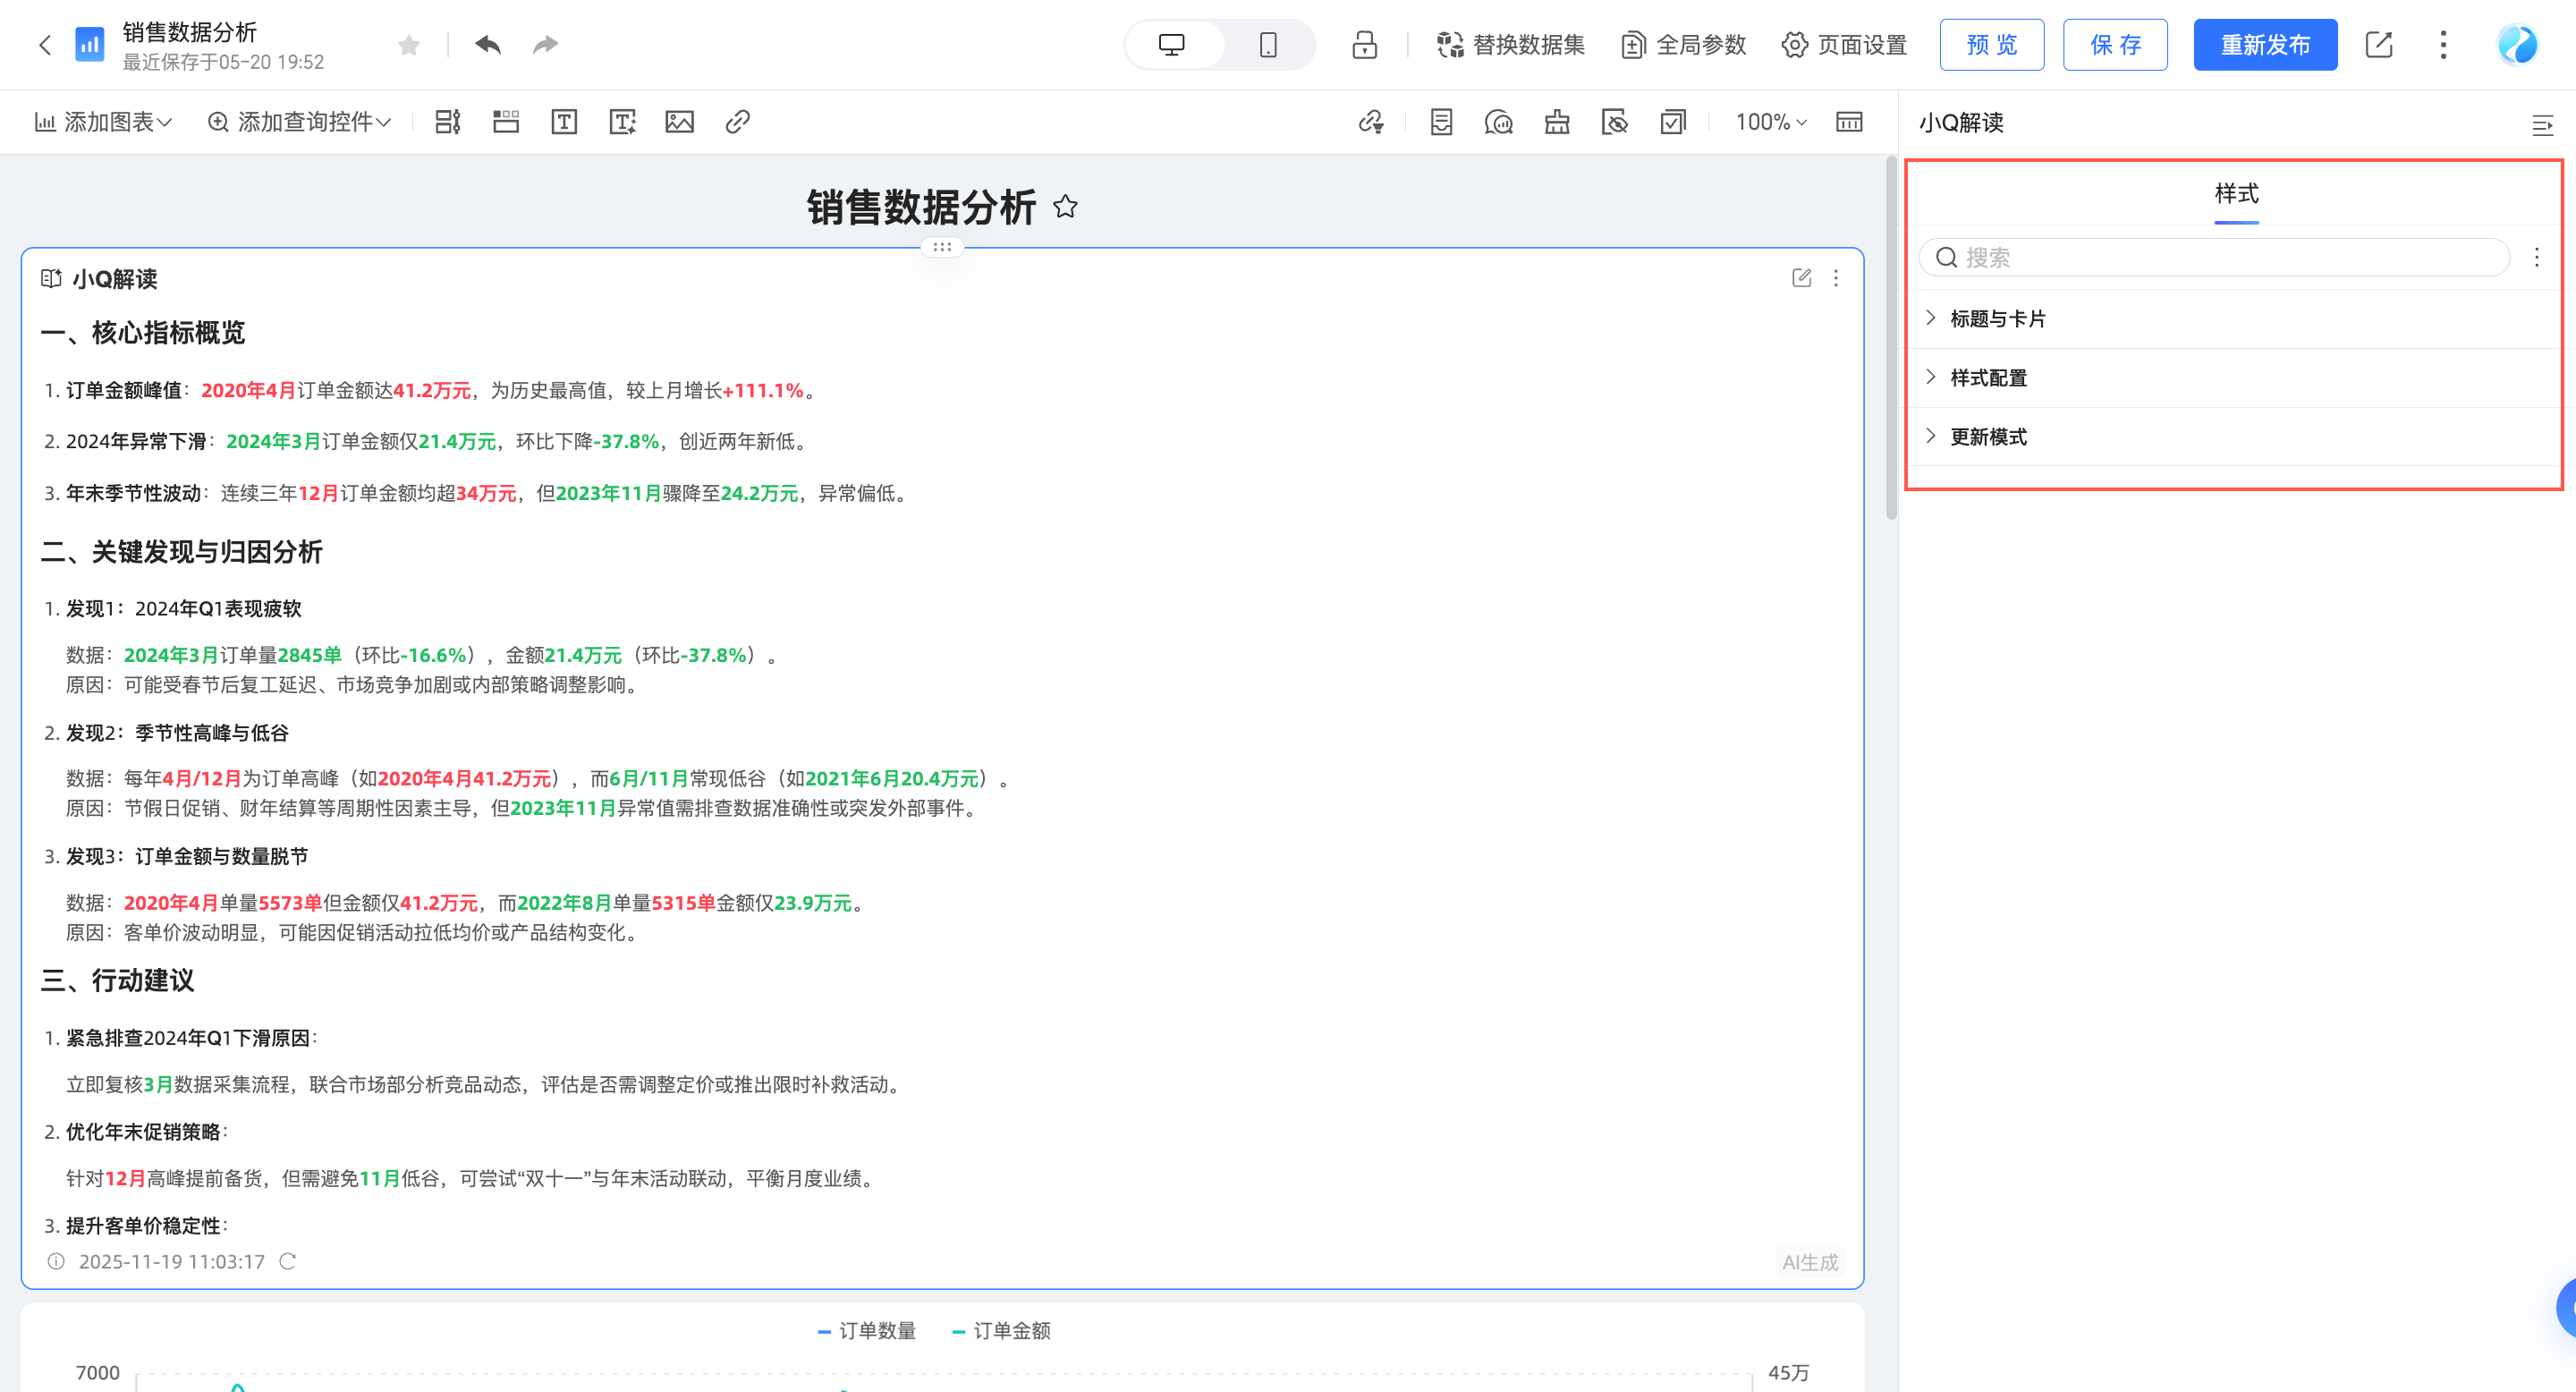2576x1392 pixels.
Task: Insert an image component
Action: point(679,122)
